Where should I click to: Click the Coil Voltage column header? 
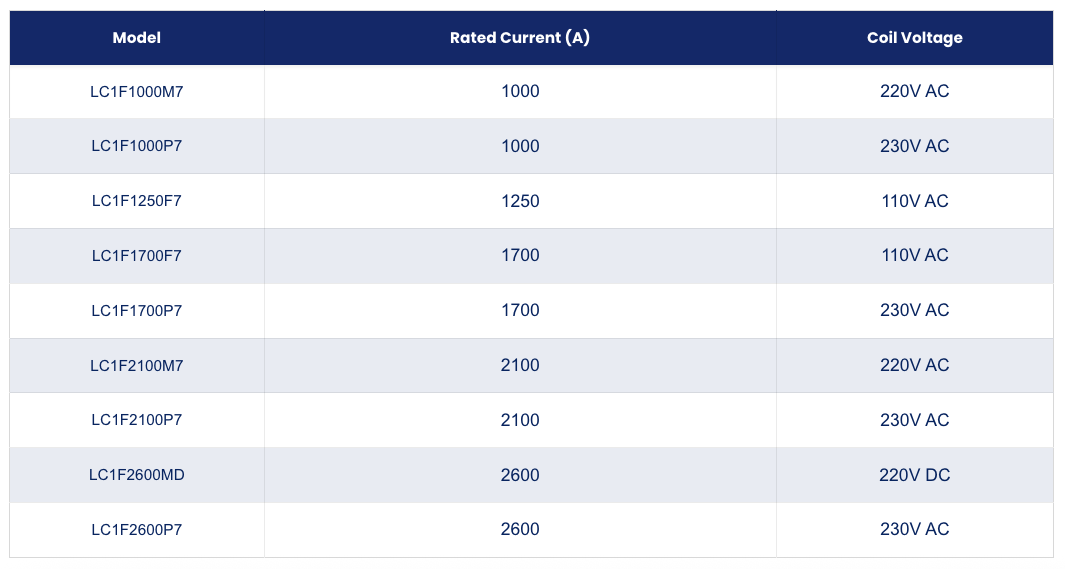915,38
